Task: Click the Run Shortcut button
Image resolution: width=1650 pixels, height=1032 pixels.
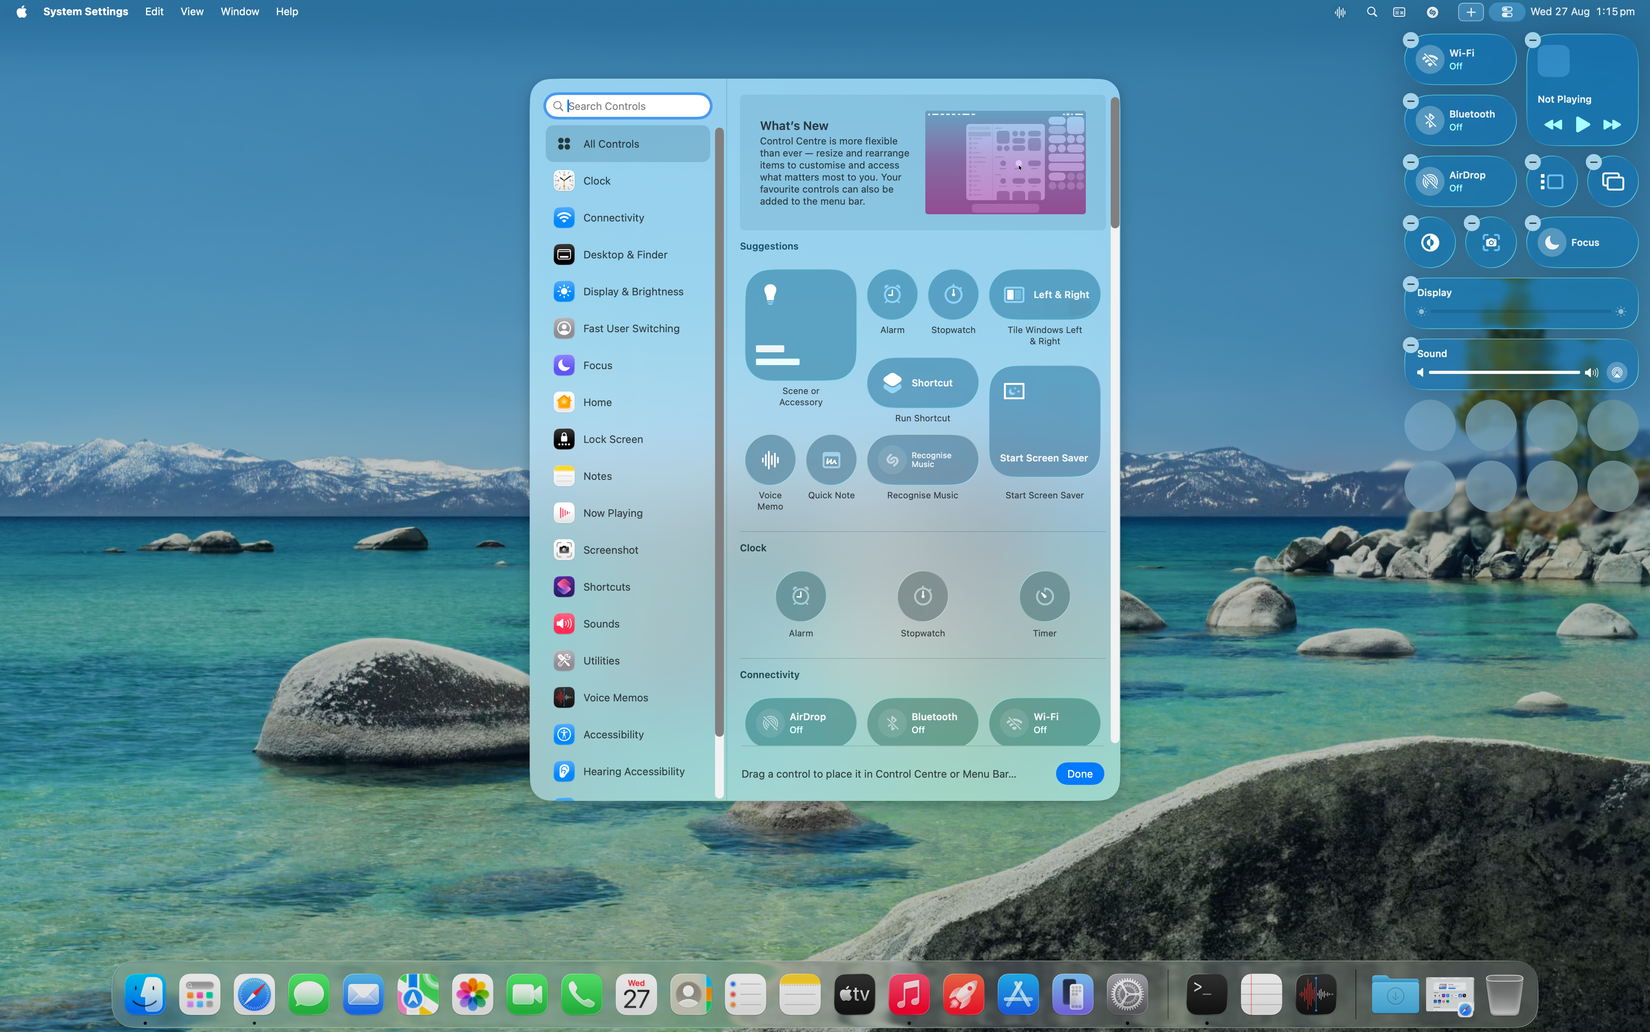Action: (x=922, y=383)
